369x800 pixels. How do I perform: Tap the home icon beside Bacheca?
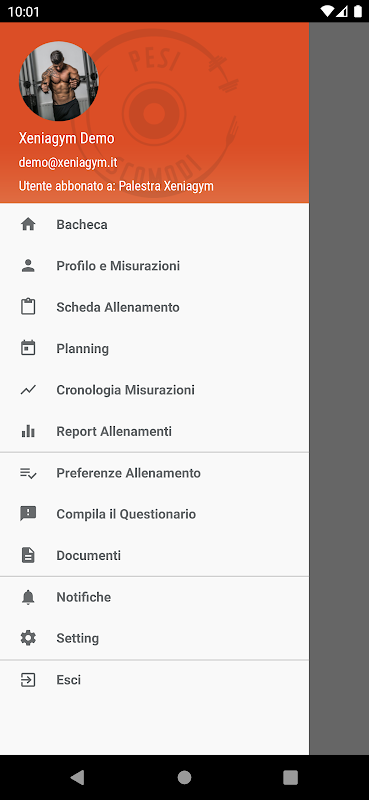(x=28, y=224)
